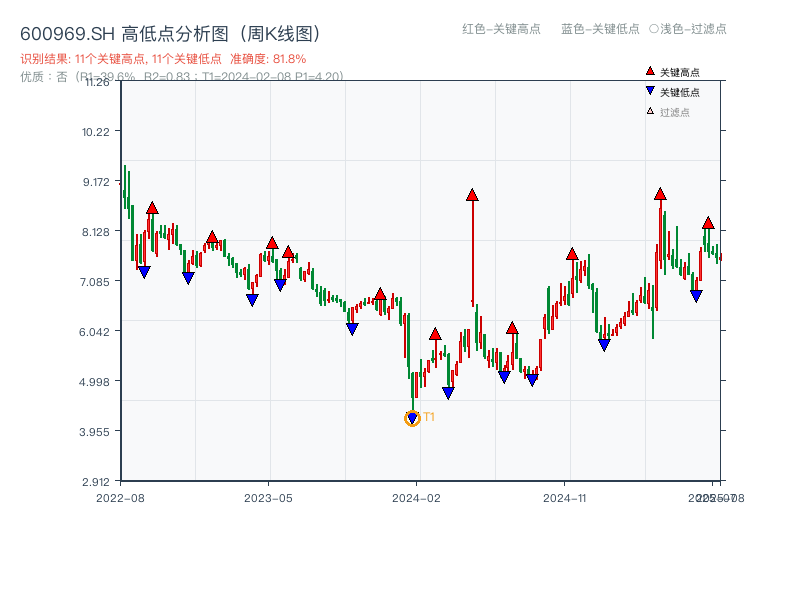
Task: Click the 2.912 y-axis label
Action: pyautogui.click(x=96, y=482)
